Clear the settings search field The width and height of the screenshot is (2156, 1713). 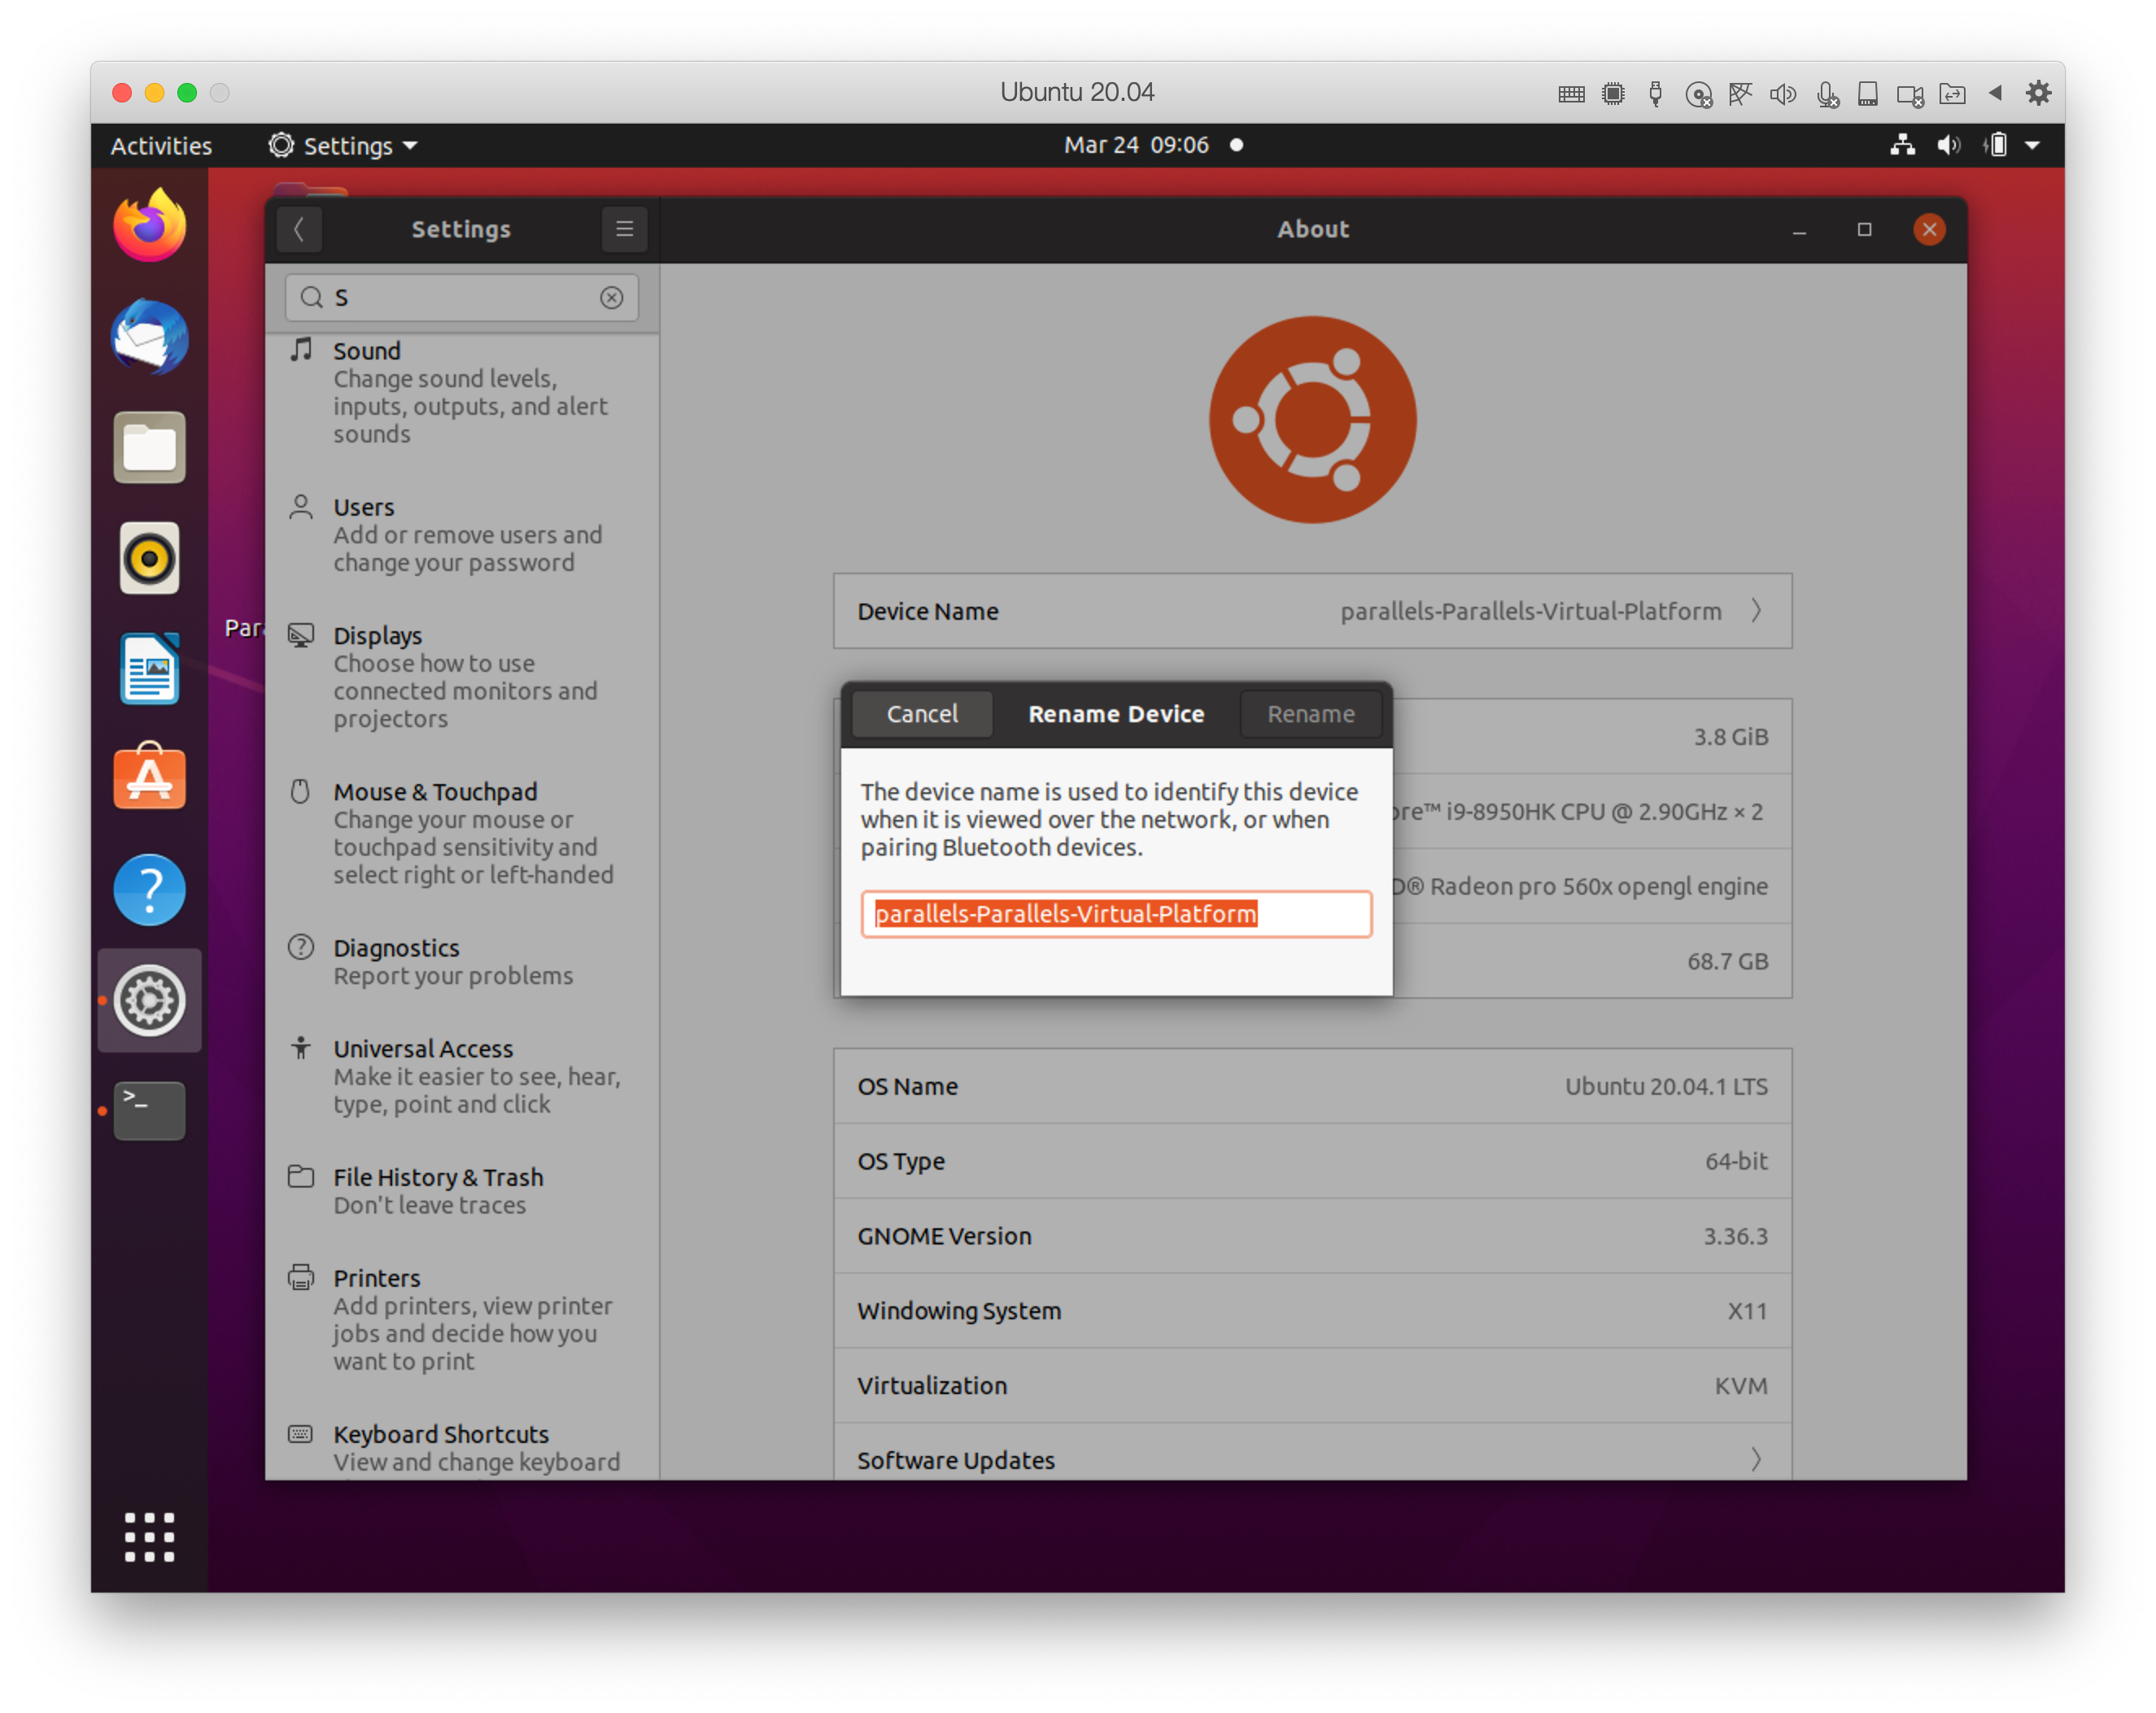(x=611, y=297)
